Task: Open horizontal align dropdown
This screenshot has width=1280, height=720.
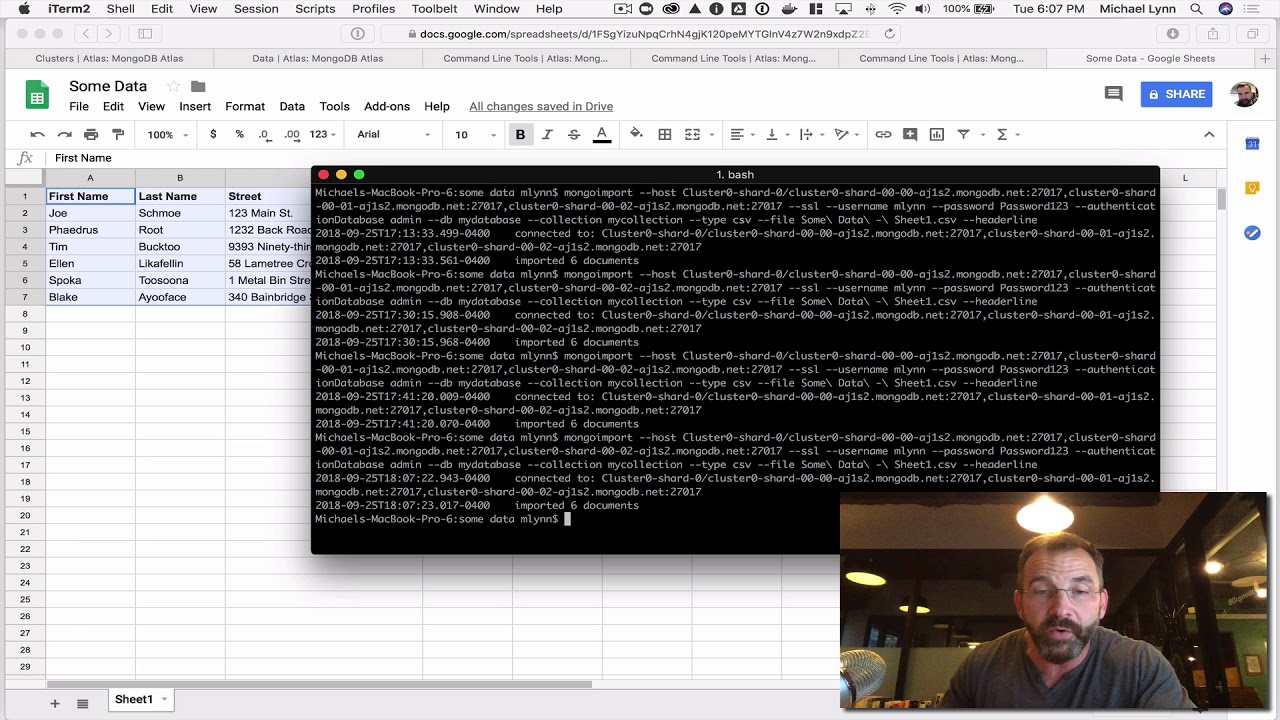Action: (x=742, y=134)
